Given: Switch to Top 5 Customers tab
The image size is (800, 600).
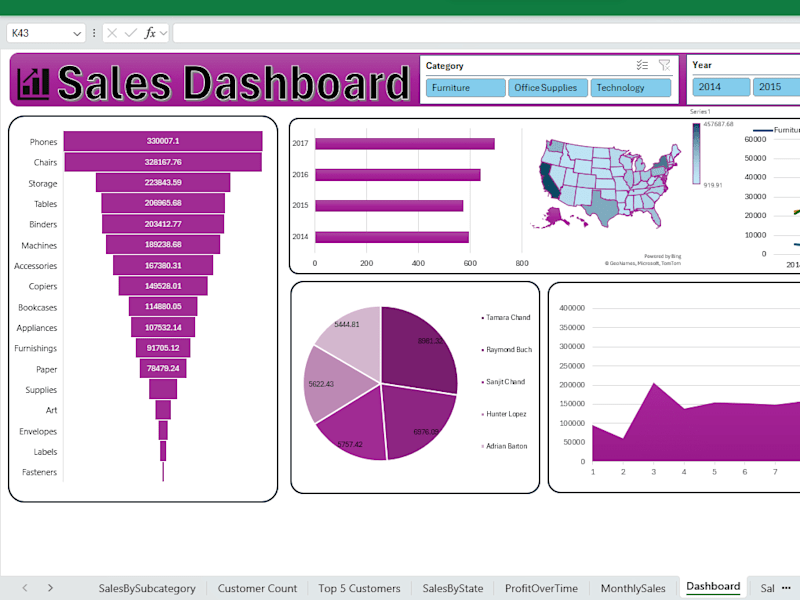Looking at the screenshot, I should click(x=359, y=588).
